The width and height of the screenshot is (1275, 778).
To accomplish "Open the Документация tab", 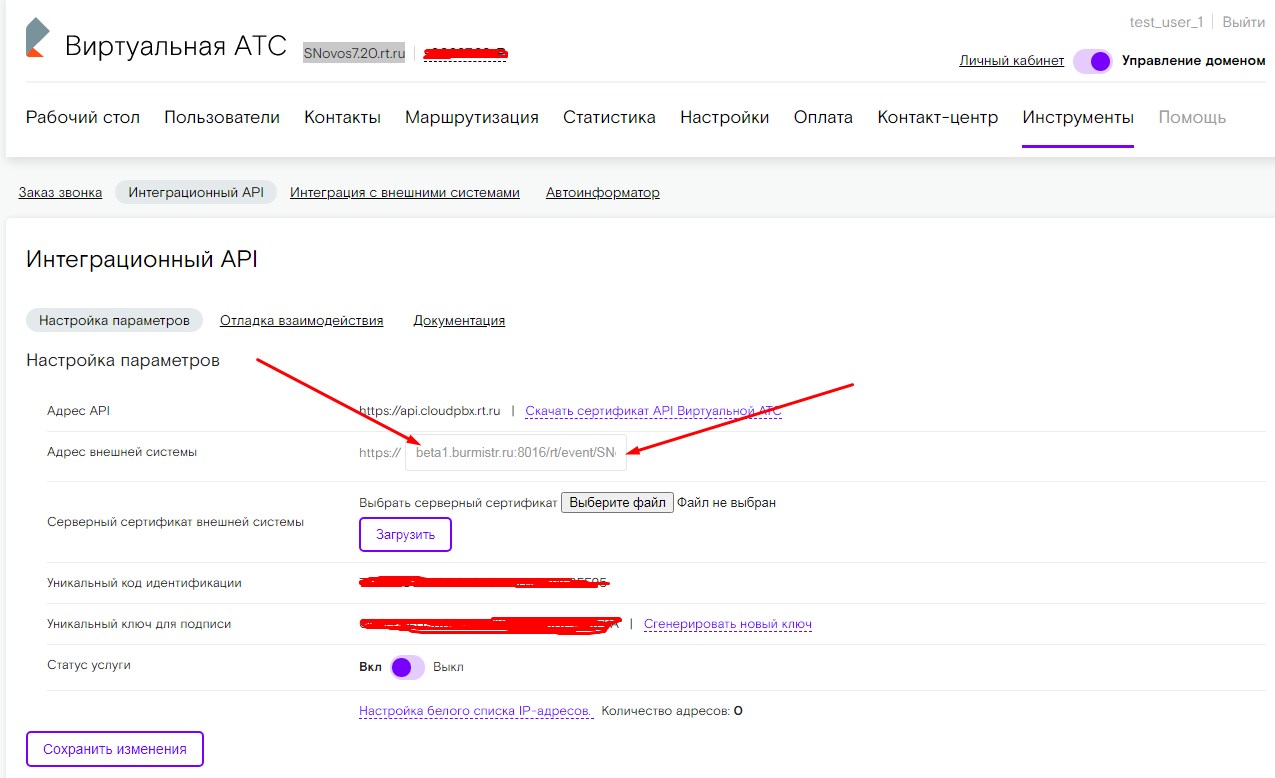I will pos(459,321).
